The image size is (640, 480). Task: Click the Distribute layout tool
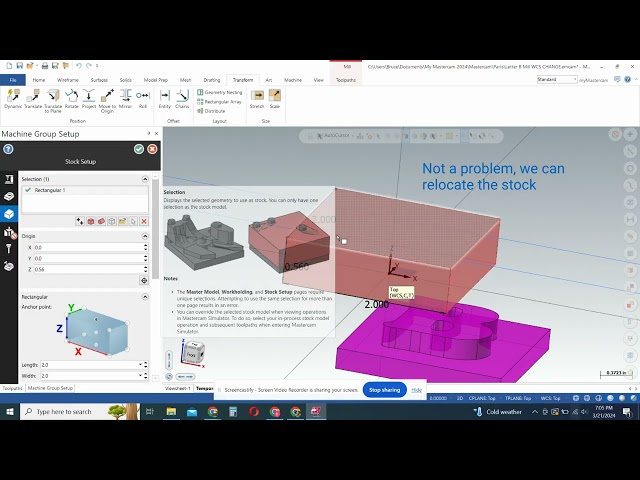211,111
